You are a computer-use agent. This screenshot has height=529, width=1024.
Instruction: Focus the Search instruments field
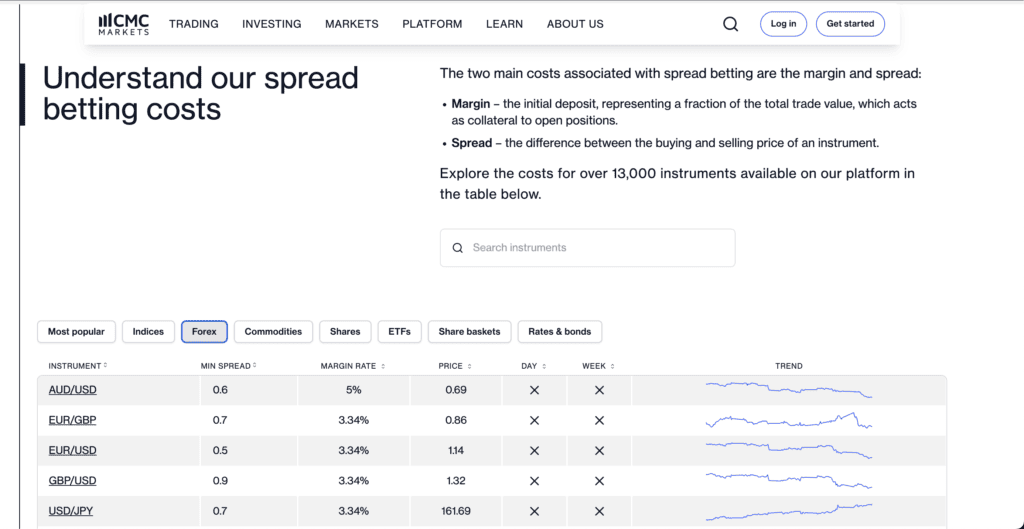coord(587,248)
